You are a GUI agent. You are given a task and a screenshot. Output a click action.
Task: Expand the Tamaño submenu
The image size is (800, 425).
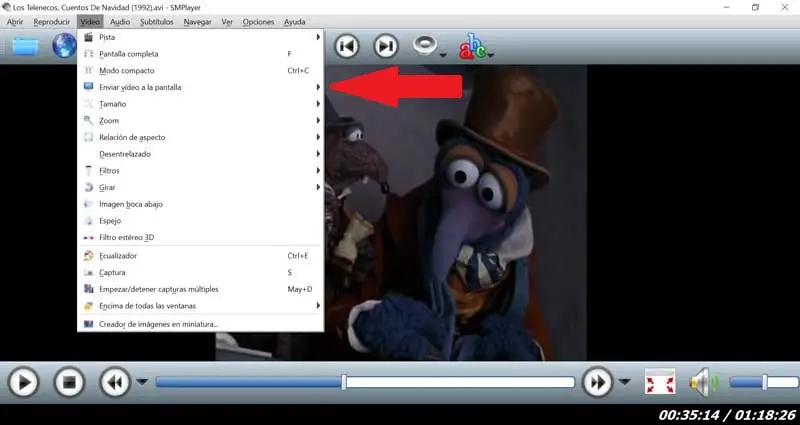coord(201,104)
